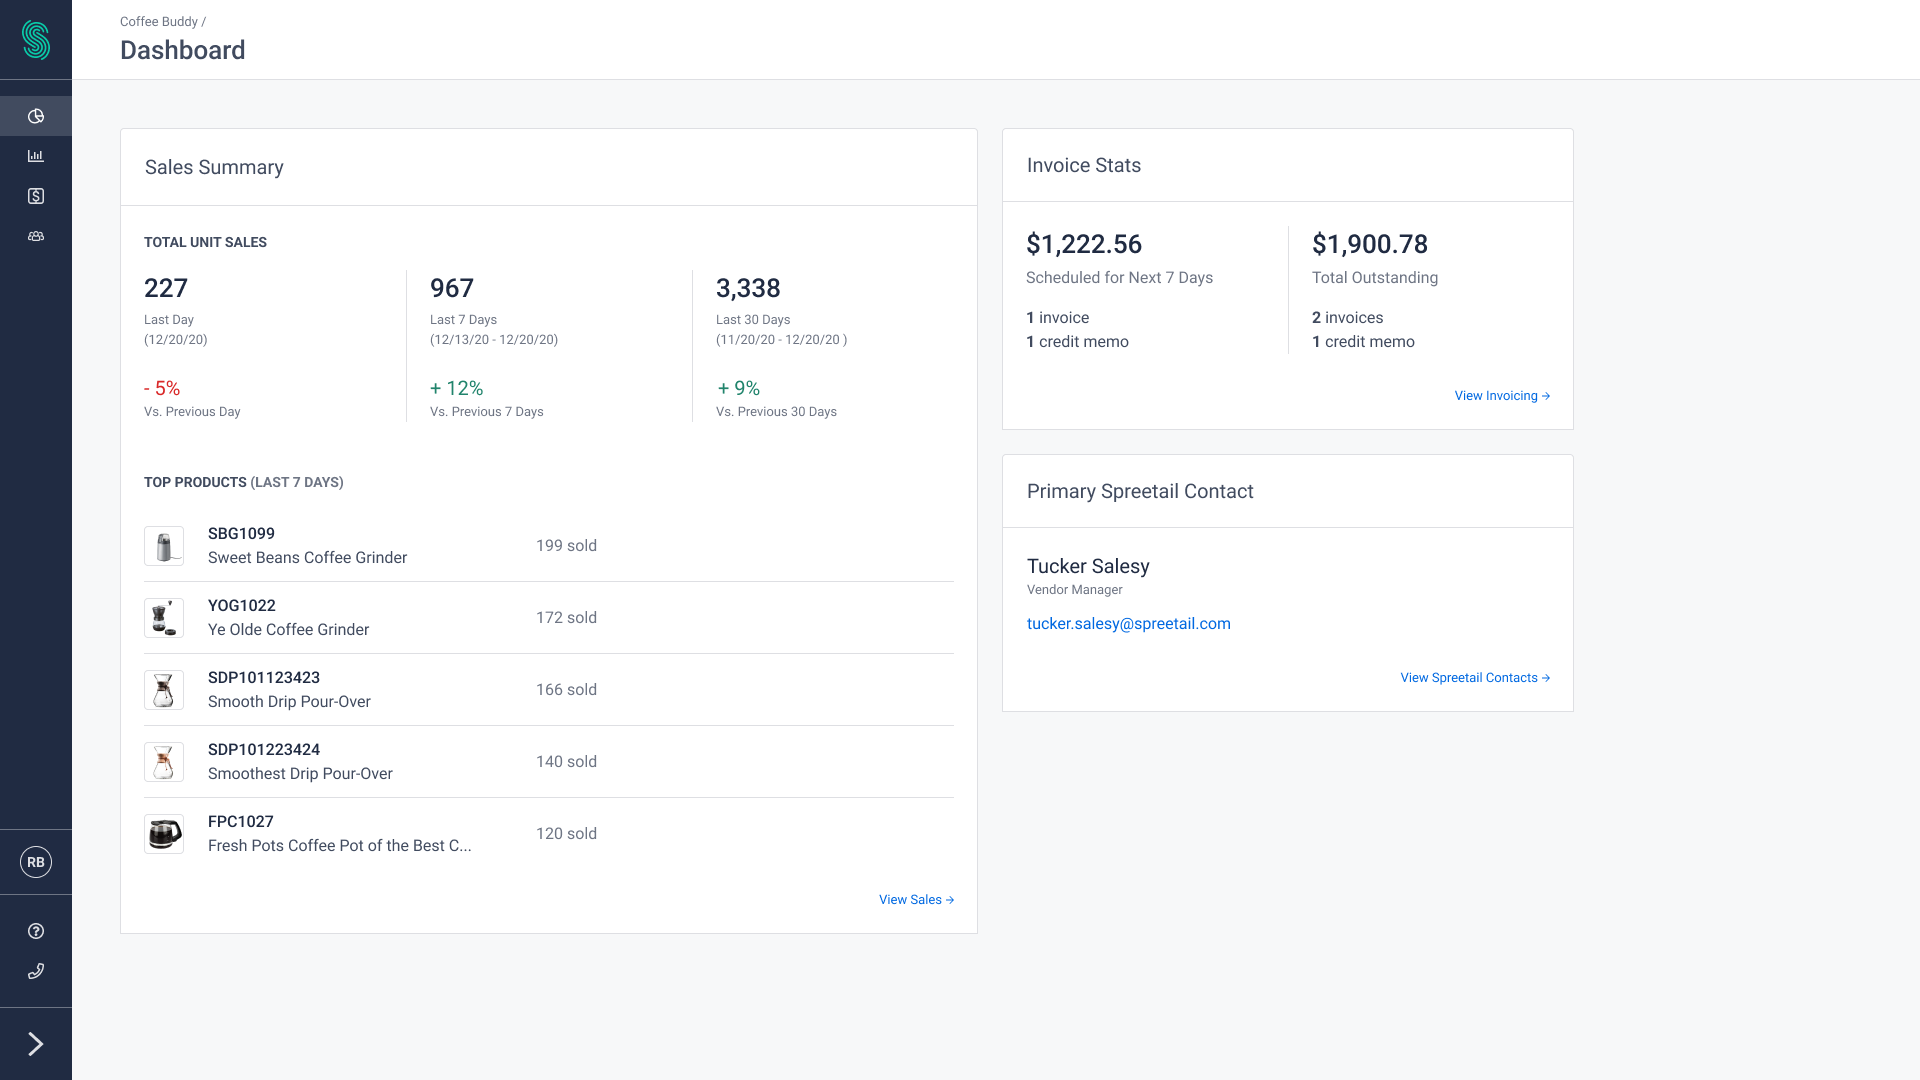Open the SBG1099 Sweet Beans Coffee Grinder image
Screen dimensions: 1920x1080
[164, 546]
